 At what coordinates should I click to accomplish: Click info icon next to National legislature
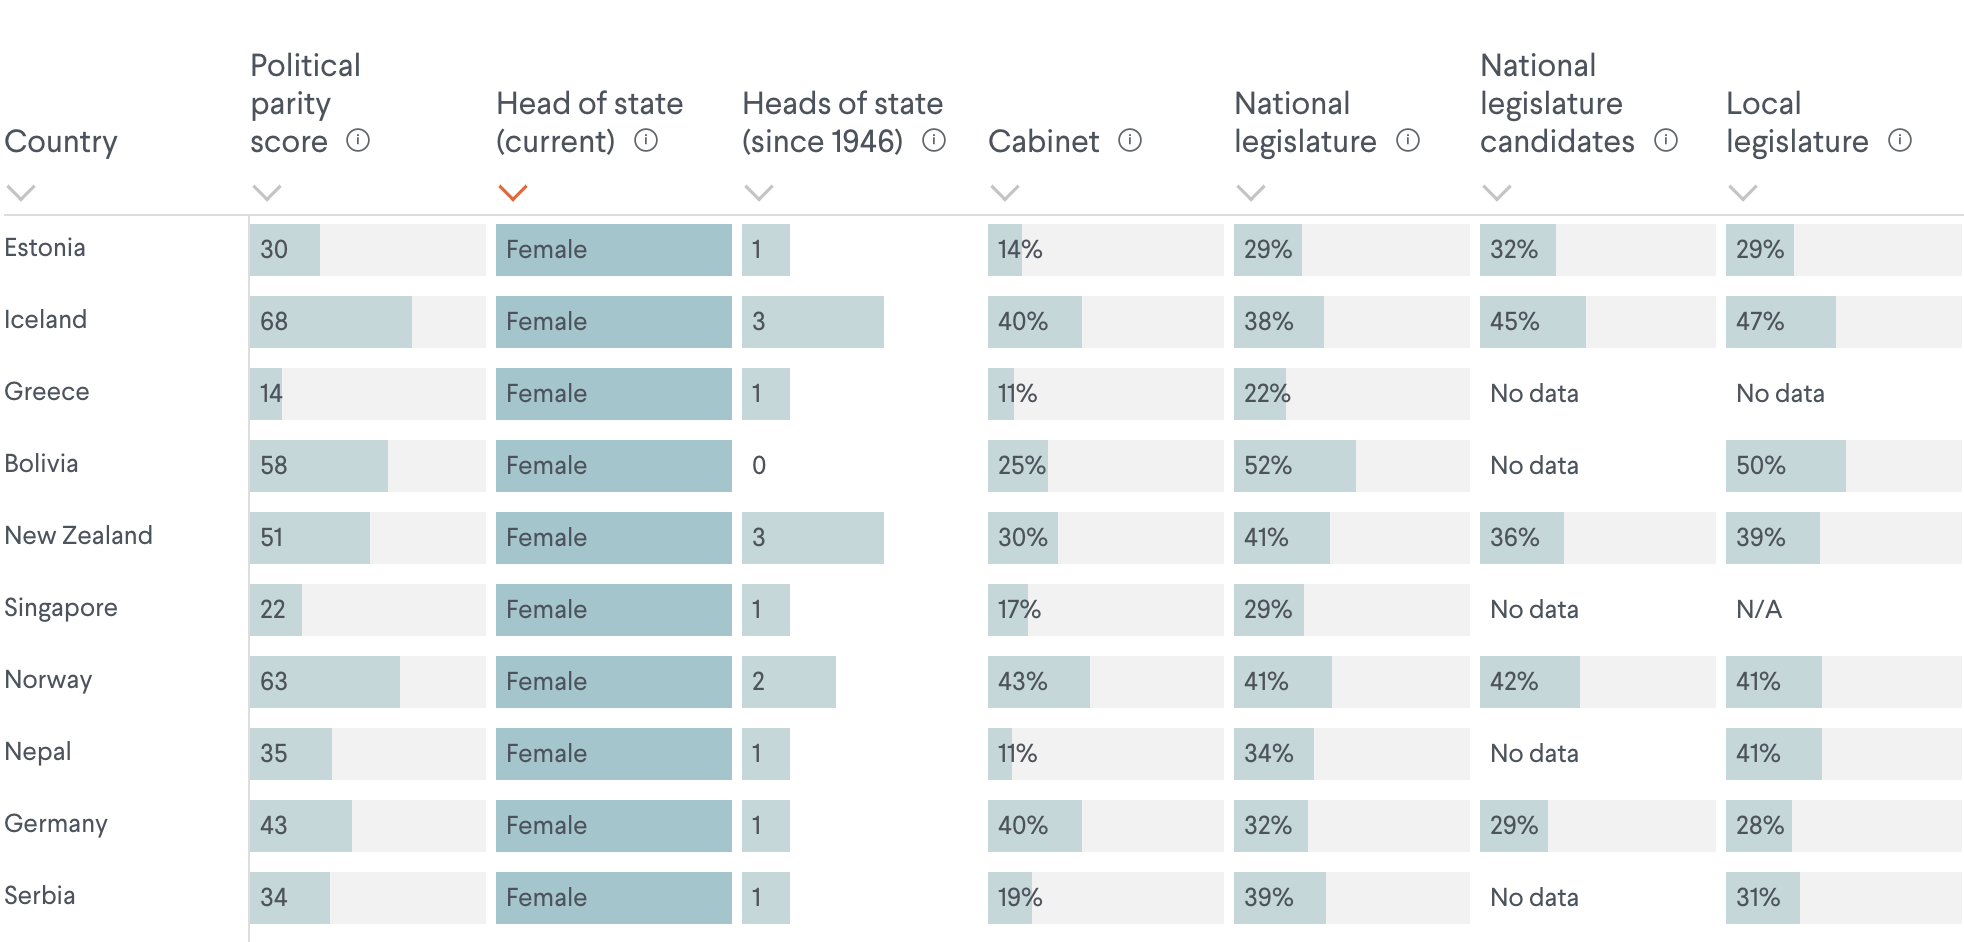tap(1408, 140)
